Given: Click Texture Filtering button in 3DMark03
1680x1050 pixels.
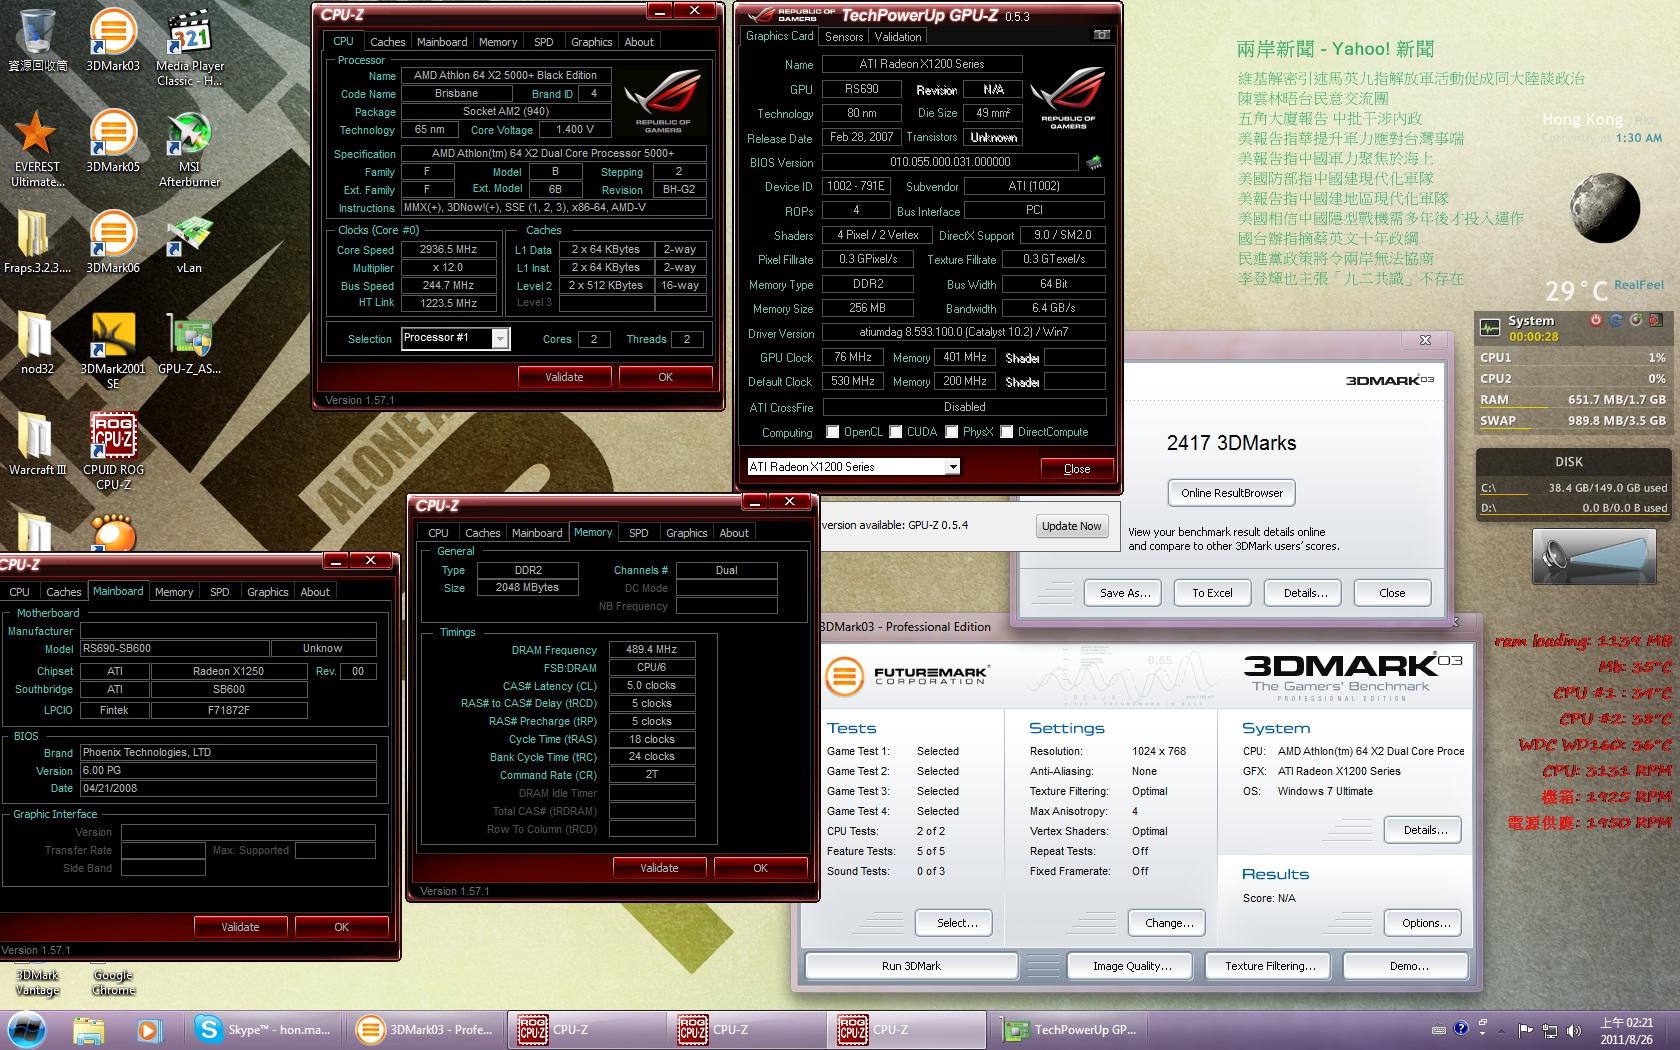Looking at the screenshot, I should click(x=1270, y=966).
